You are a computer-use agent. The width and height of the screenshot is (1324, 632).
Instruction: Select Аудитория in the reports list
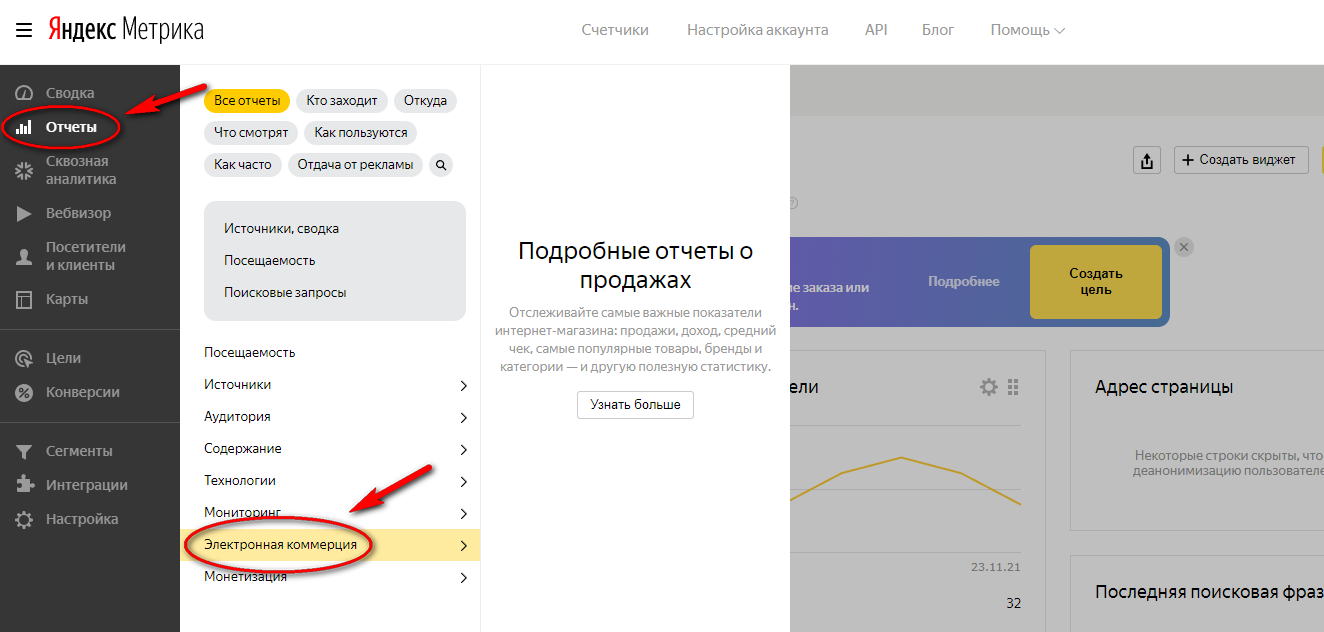(x=238, y=417)
